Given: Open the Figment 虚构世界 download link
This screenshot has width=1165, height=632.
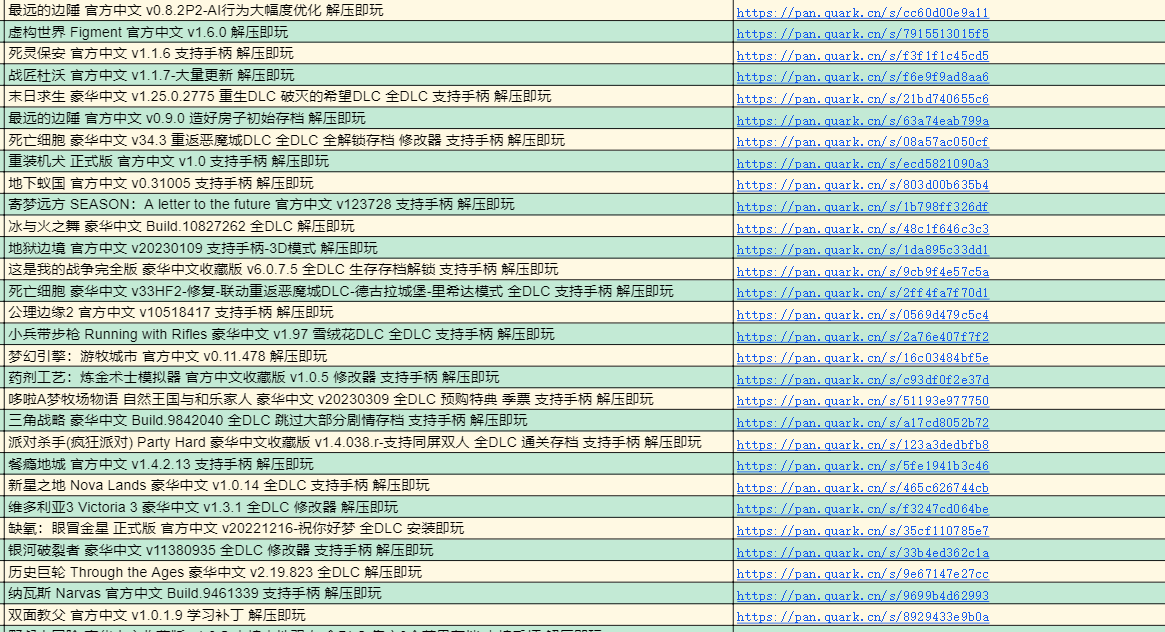Looking at the screenshot, I should pyautogui.click(x=860, y=33).
